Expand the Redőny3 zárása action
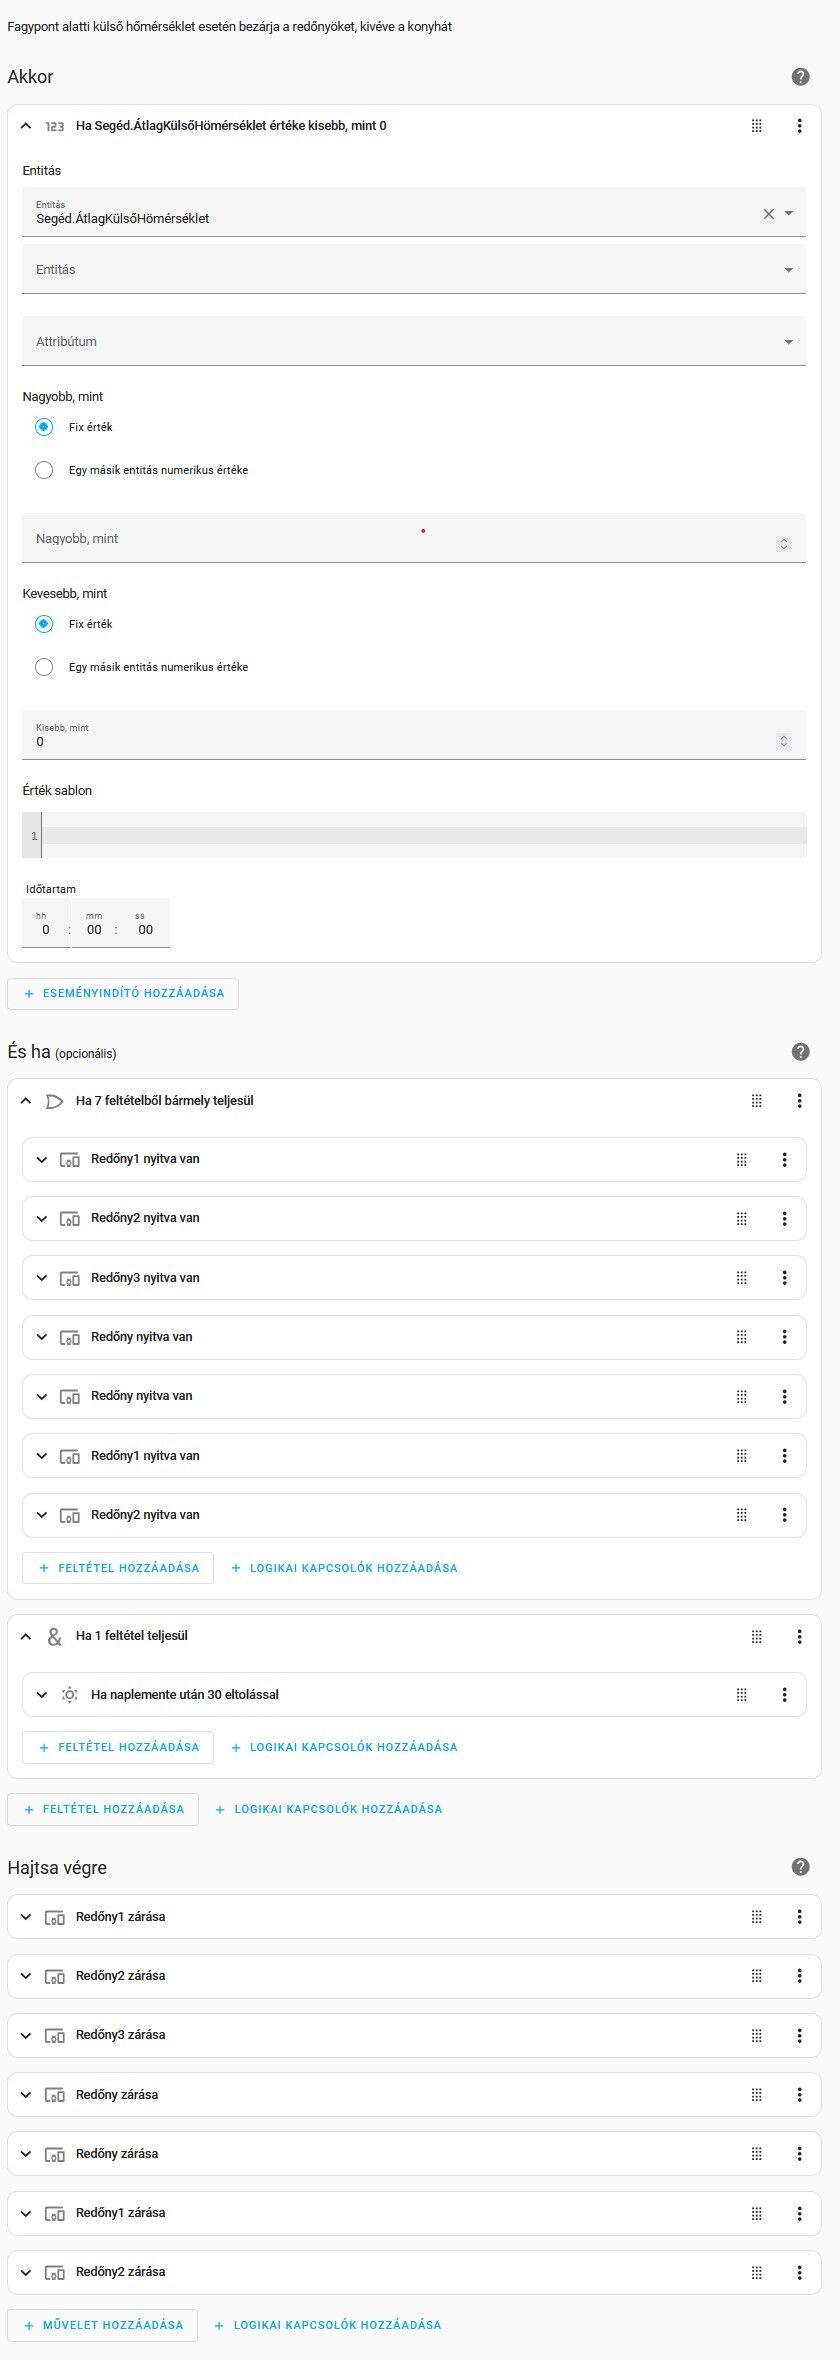The image size is (840, 2360). pyautogui.click(x=27, y=2035)
